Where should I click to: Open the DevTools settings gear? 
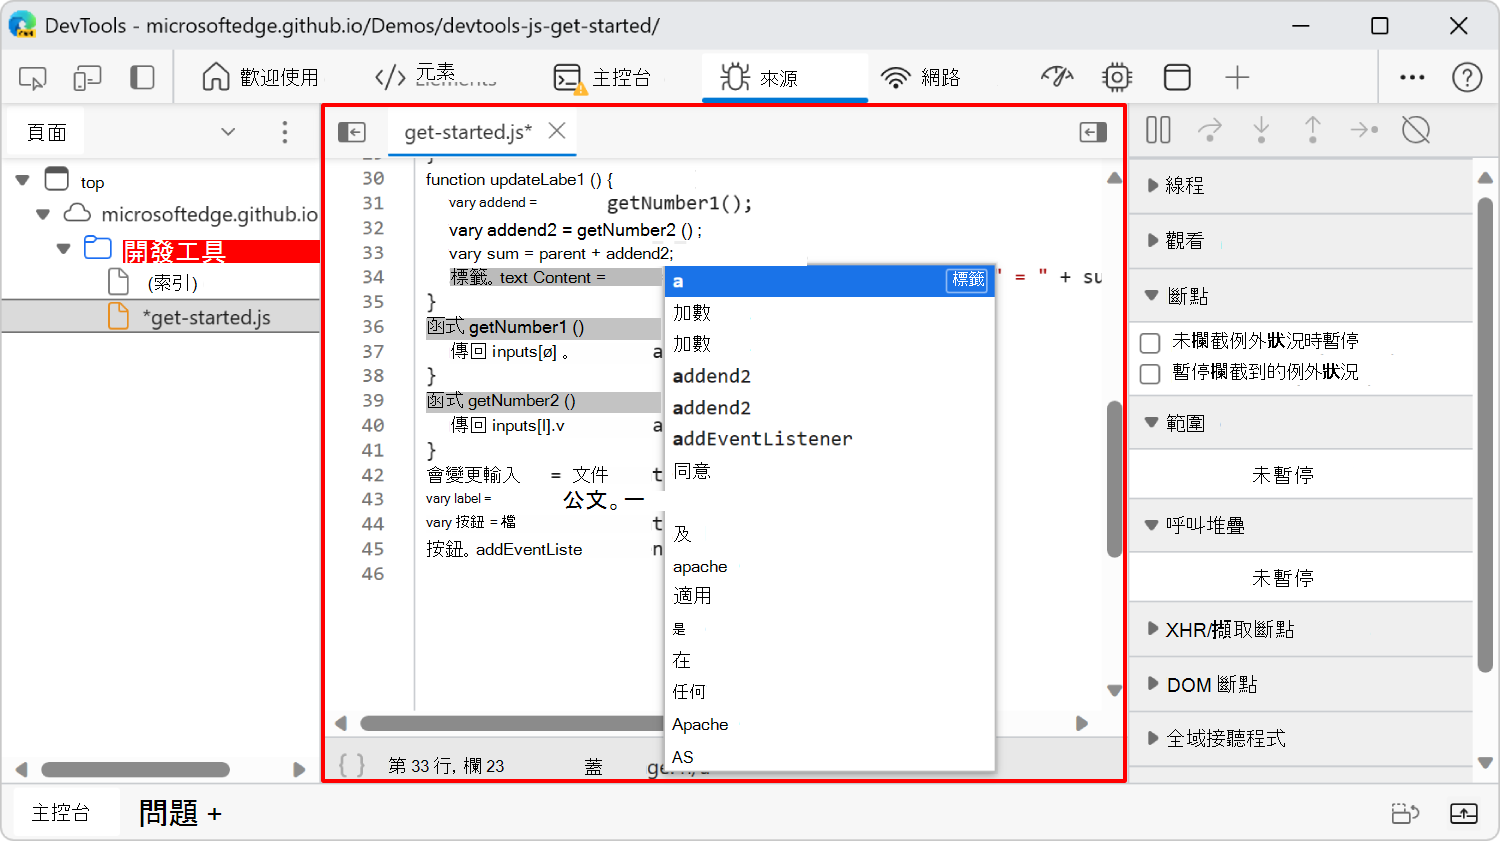pyautogui.click(x=1117, y=76)
